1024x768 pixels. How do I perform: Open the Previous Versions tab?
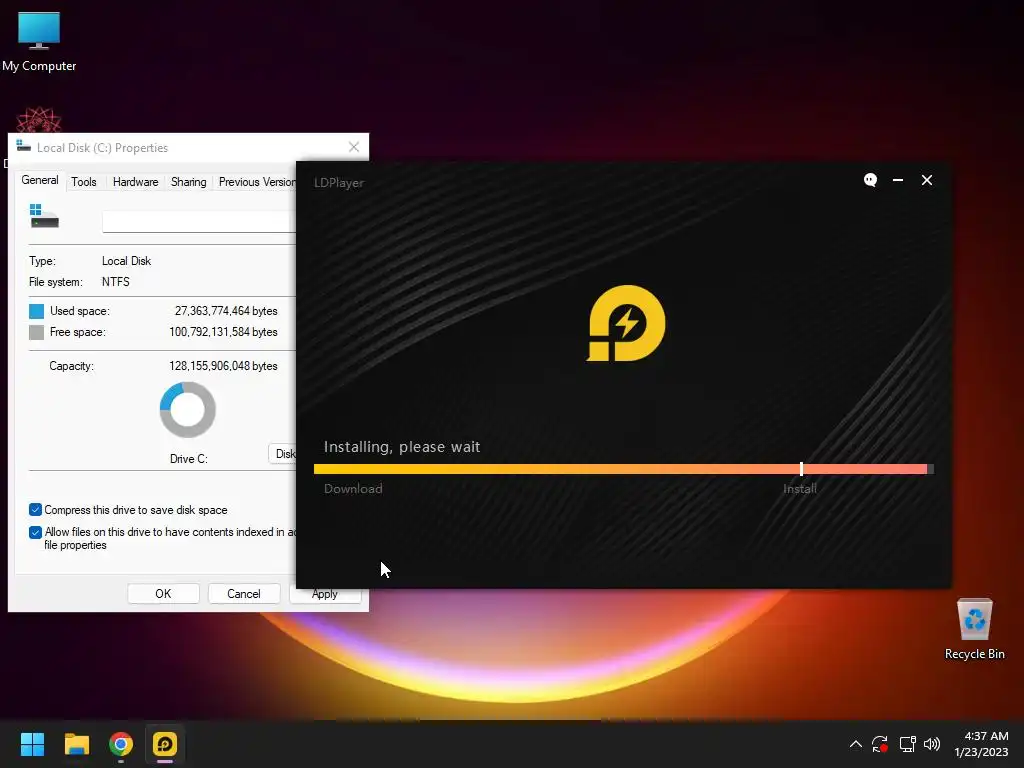257,182
